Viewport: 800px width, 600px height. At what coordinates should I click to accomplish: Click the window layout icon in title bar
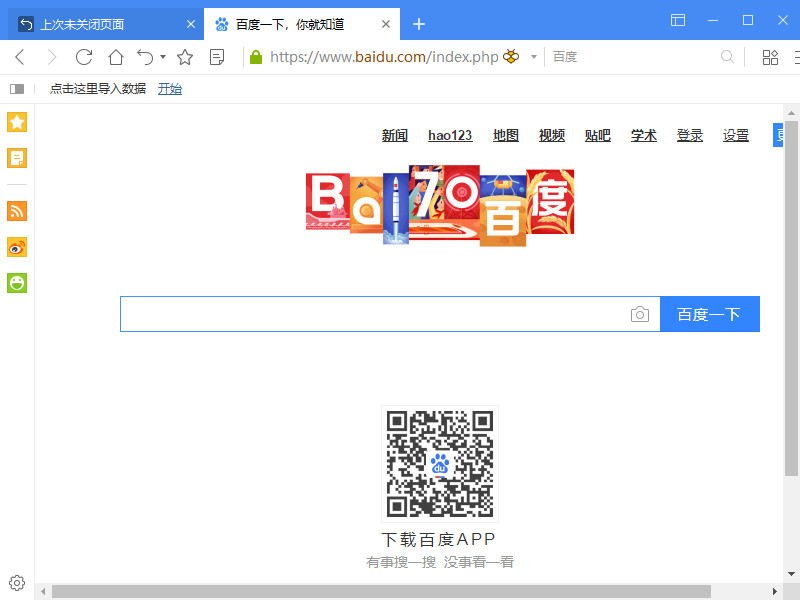point(678,20)
